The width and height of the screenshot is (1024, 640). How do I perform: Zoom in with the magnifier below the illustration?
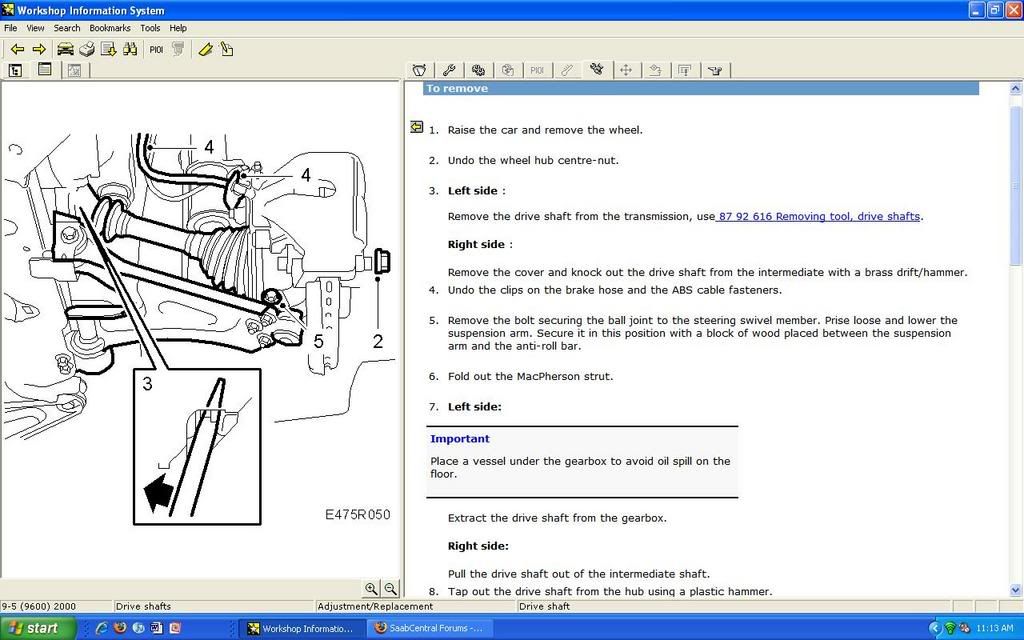[372, 588]
